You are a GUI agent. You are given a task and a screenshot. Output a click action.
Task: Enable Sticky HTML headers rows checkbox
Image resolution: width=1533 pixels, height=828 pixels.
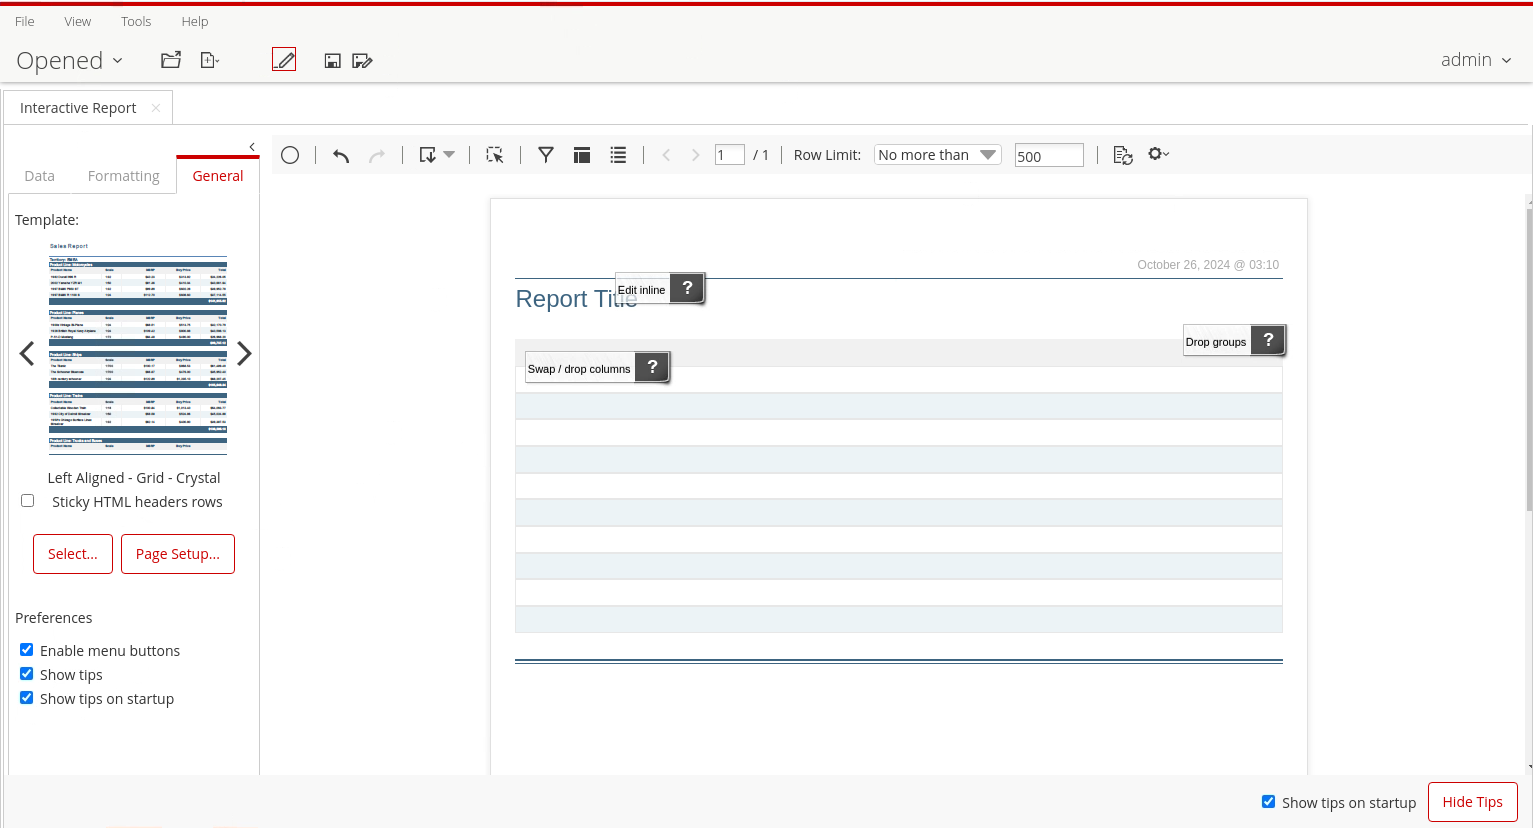click(28, 501)
